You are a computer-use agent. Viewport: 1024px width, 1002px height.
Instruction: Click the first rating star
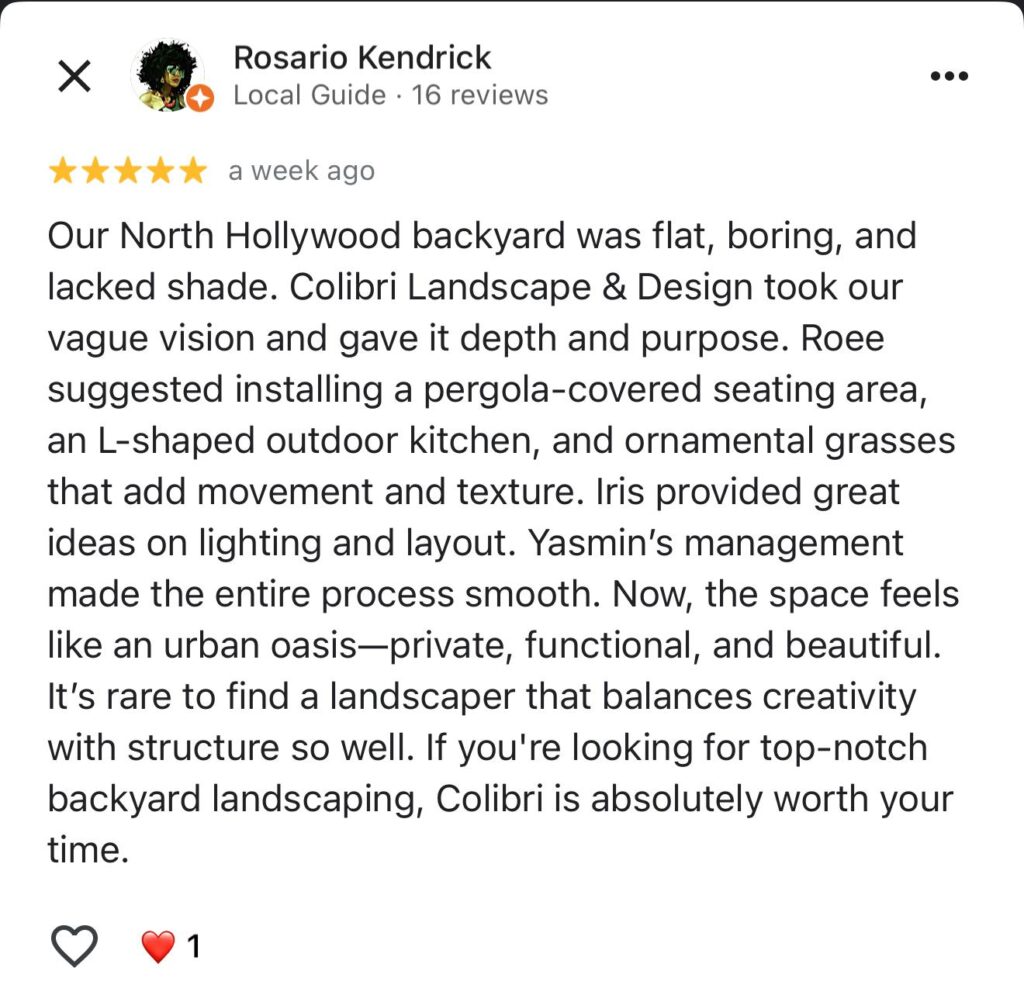click(x=63, y=171)
